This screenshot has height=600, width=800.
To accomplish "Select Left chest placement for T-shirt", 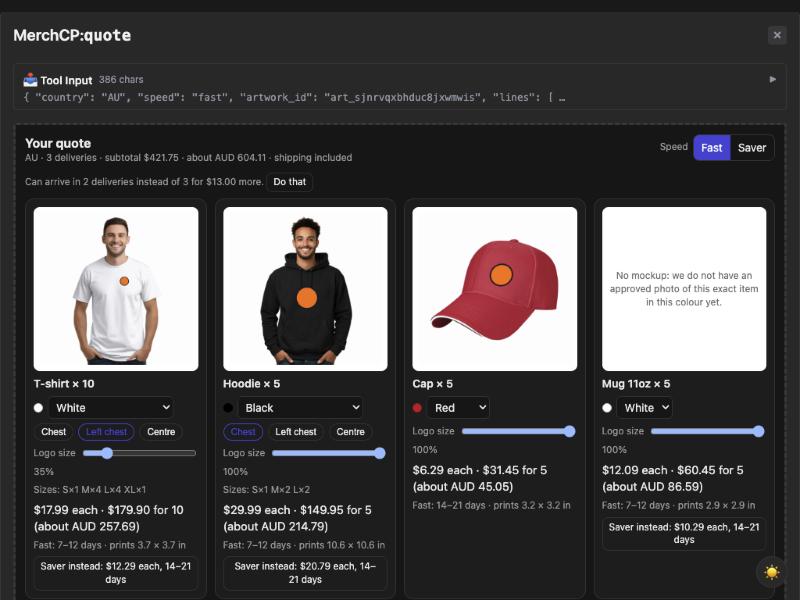I will (106, 432).
